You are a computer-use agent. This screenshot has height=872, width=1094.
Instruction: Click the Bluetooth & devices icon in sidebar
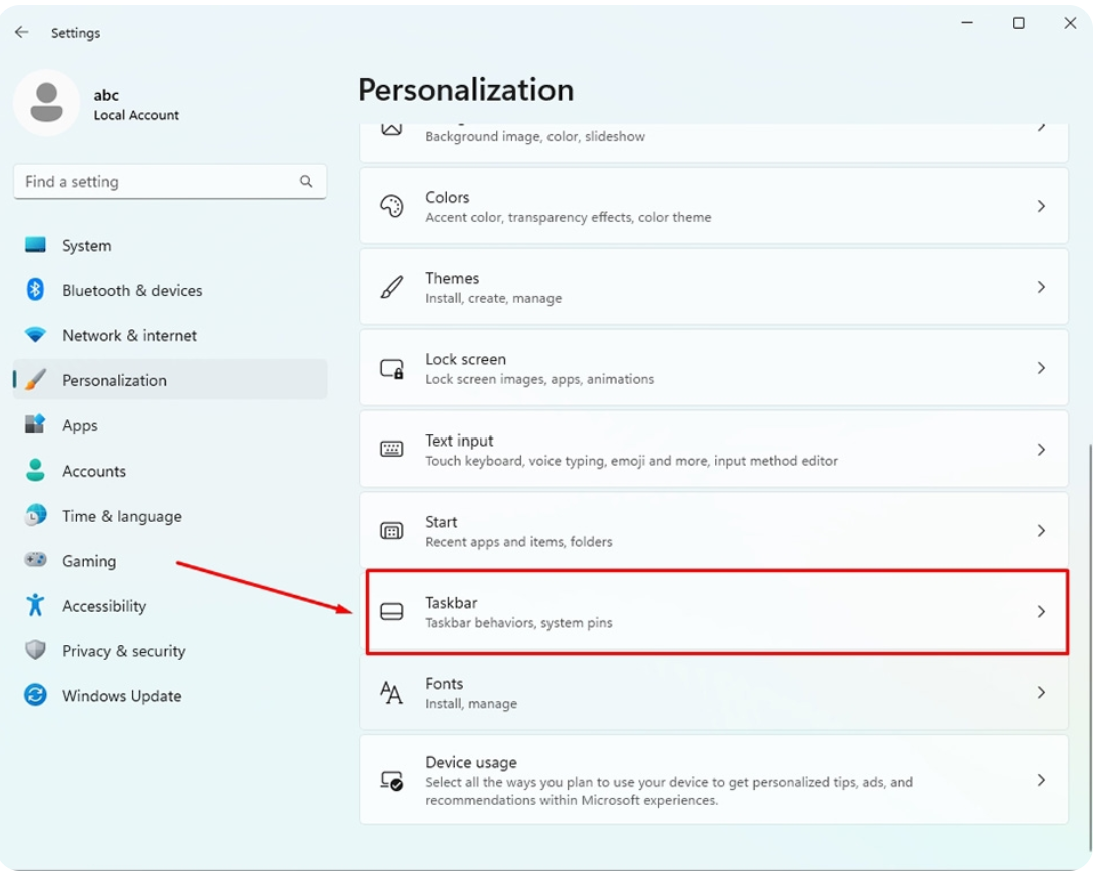36,290
